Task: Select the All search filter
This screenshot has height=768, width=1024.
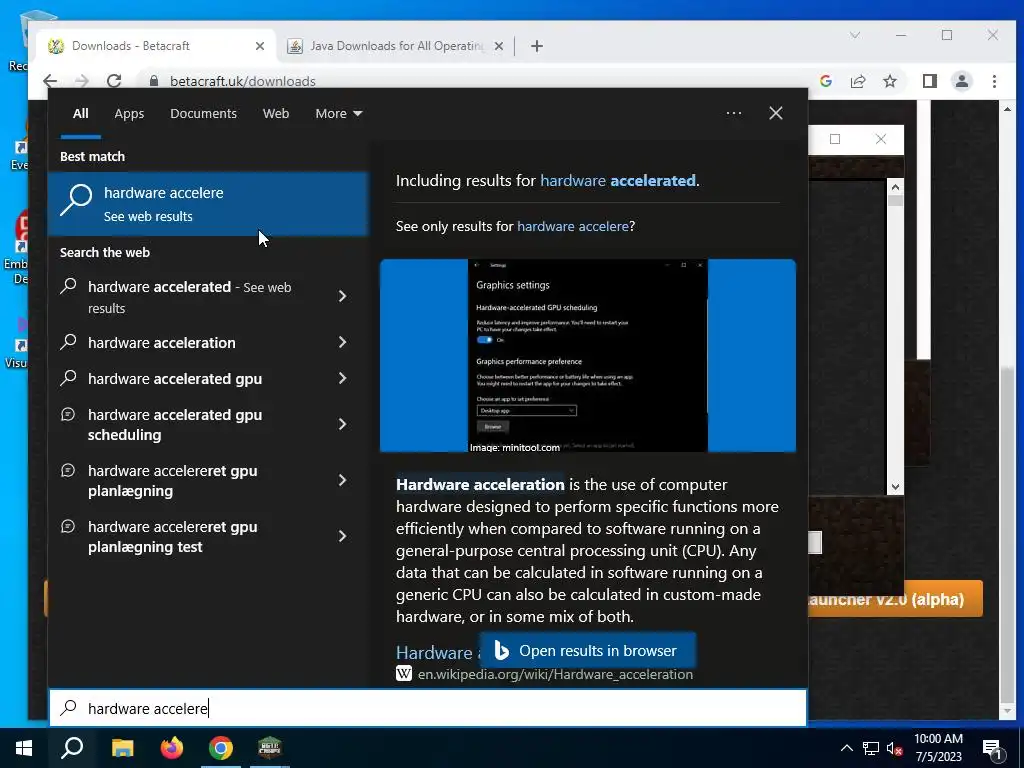Action: (x=81, y=114)
